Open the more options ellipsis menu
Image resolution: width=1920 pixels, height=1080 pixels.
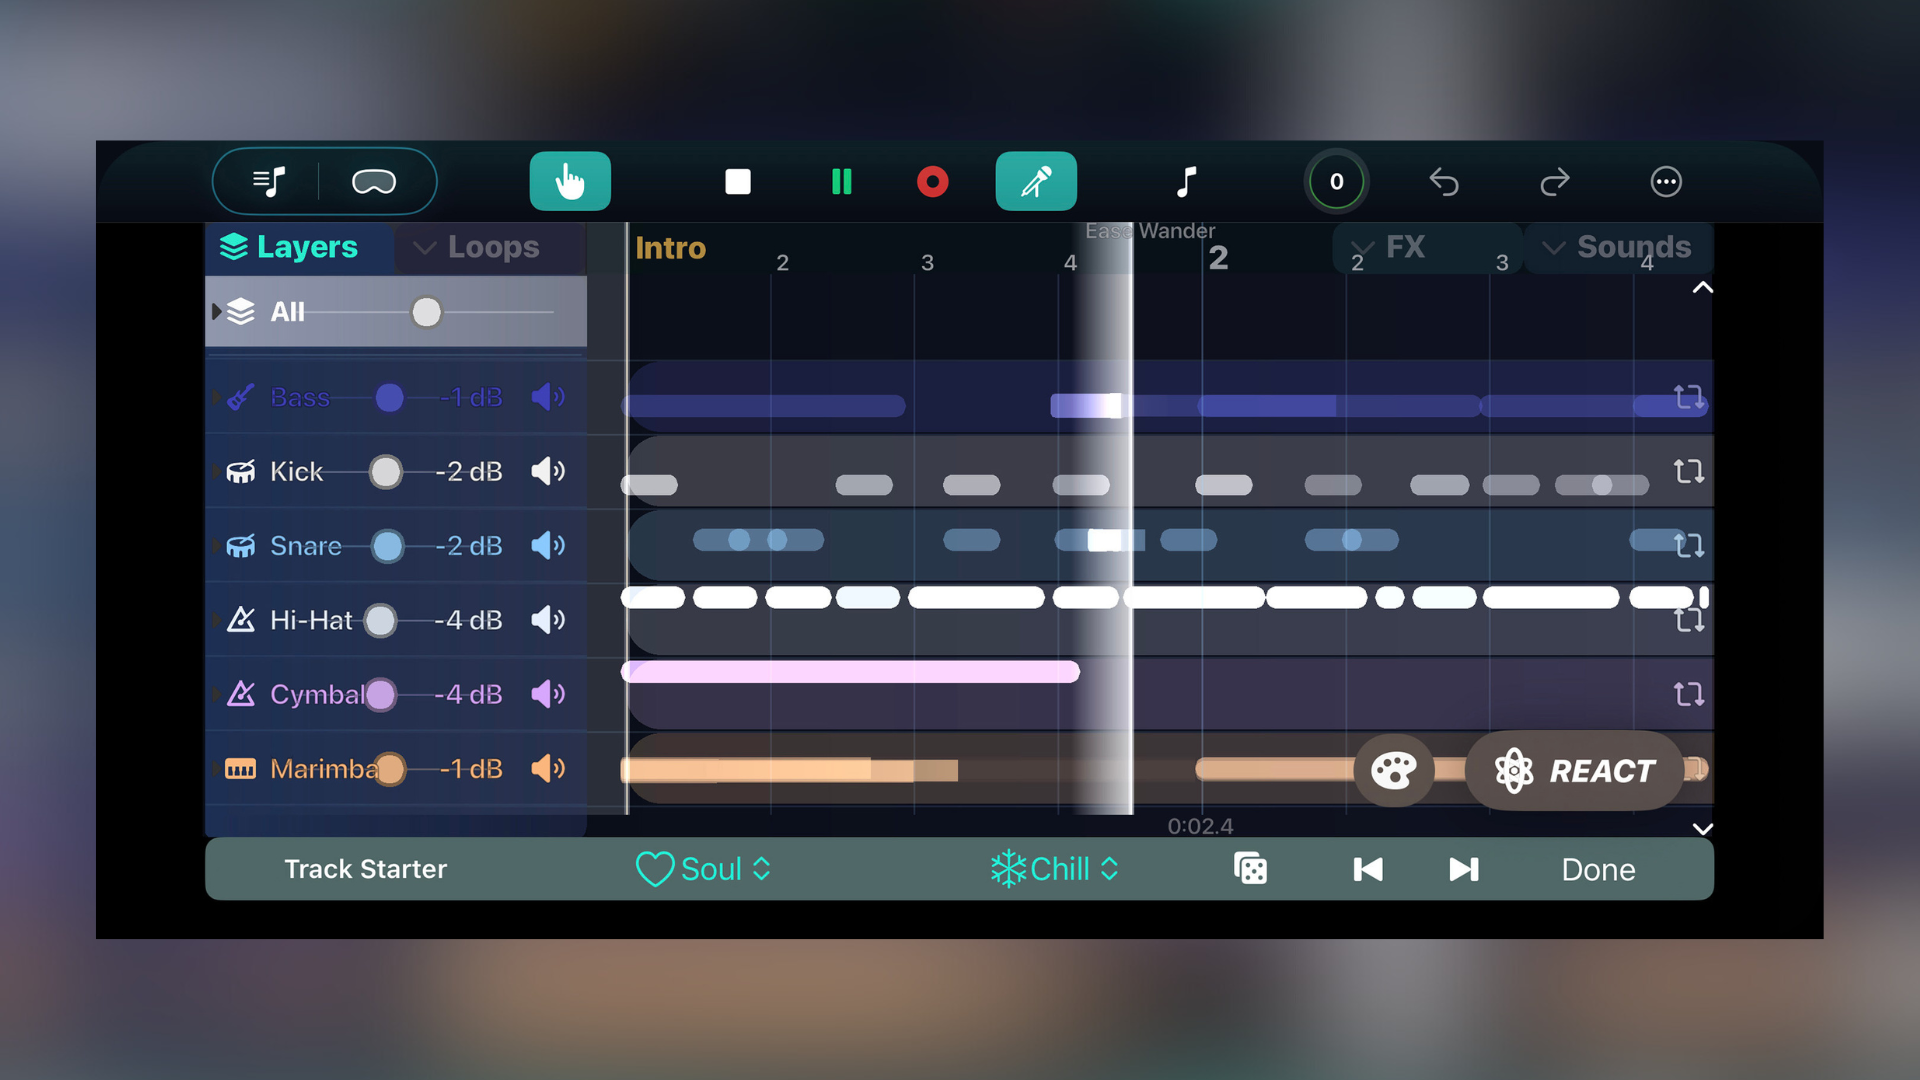[x=1666, y=182]
